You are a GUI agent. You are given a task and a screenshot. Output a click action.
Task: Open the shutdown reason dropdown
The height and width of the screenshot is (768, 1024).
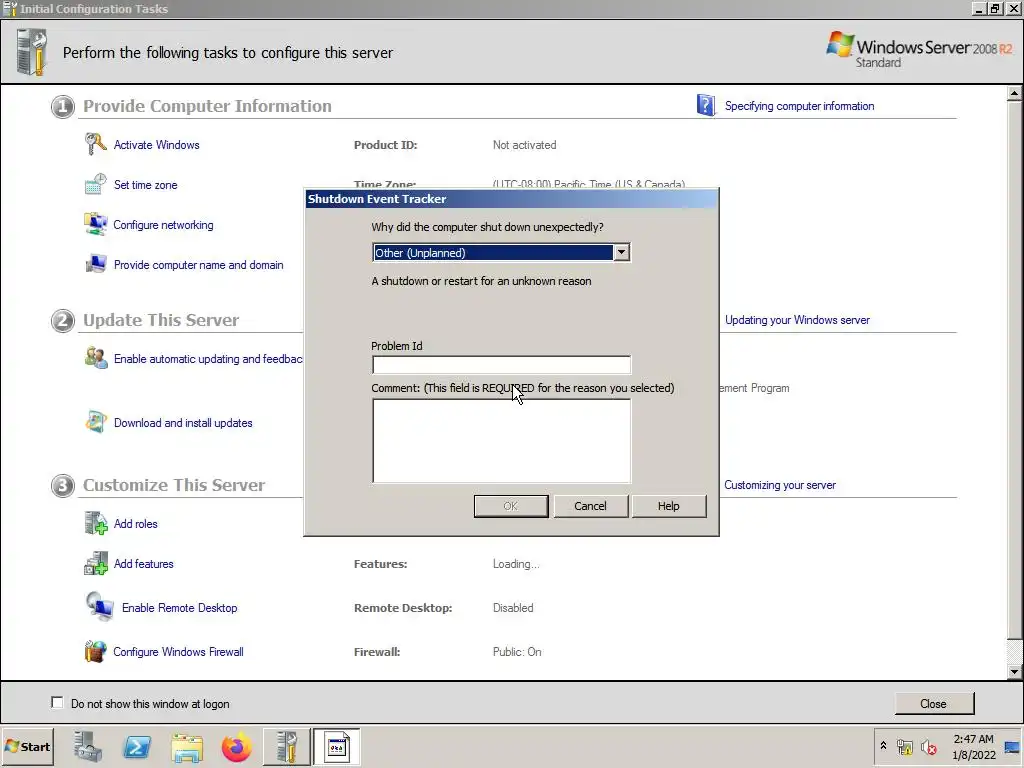[622, 252]
